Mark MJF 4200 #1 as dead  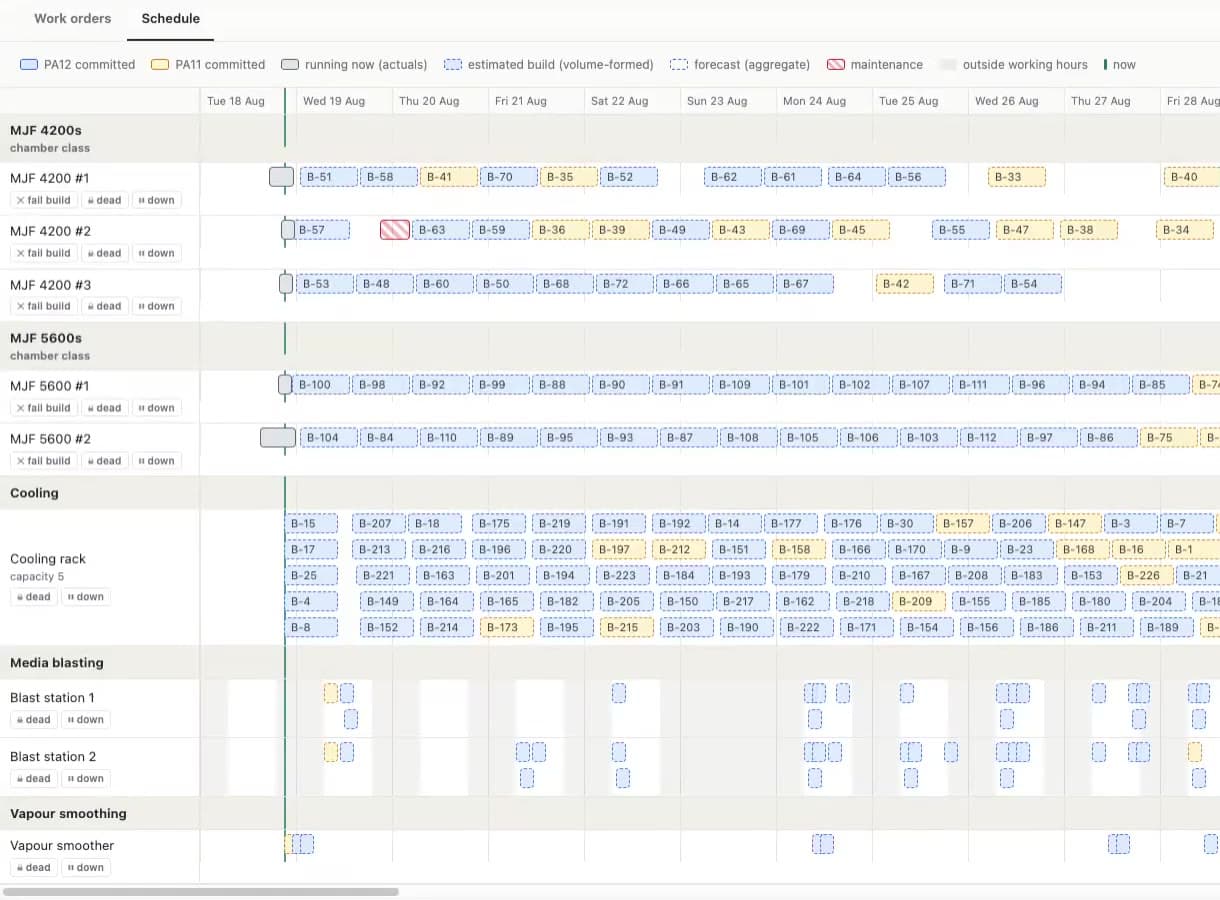click(104, 200)
